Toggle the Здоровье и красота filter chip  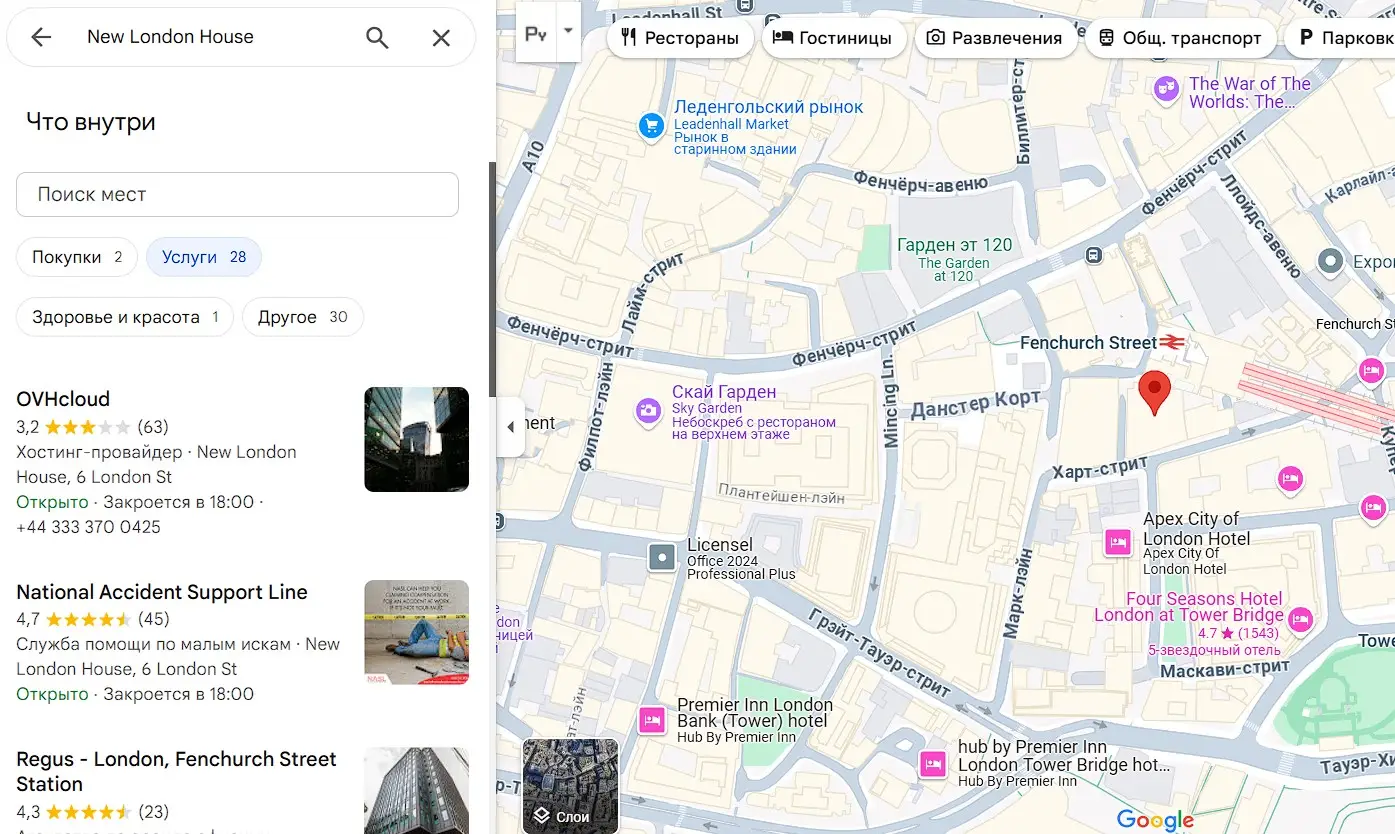coord(124,317)
